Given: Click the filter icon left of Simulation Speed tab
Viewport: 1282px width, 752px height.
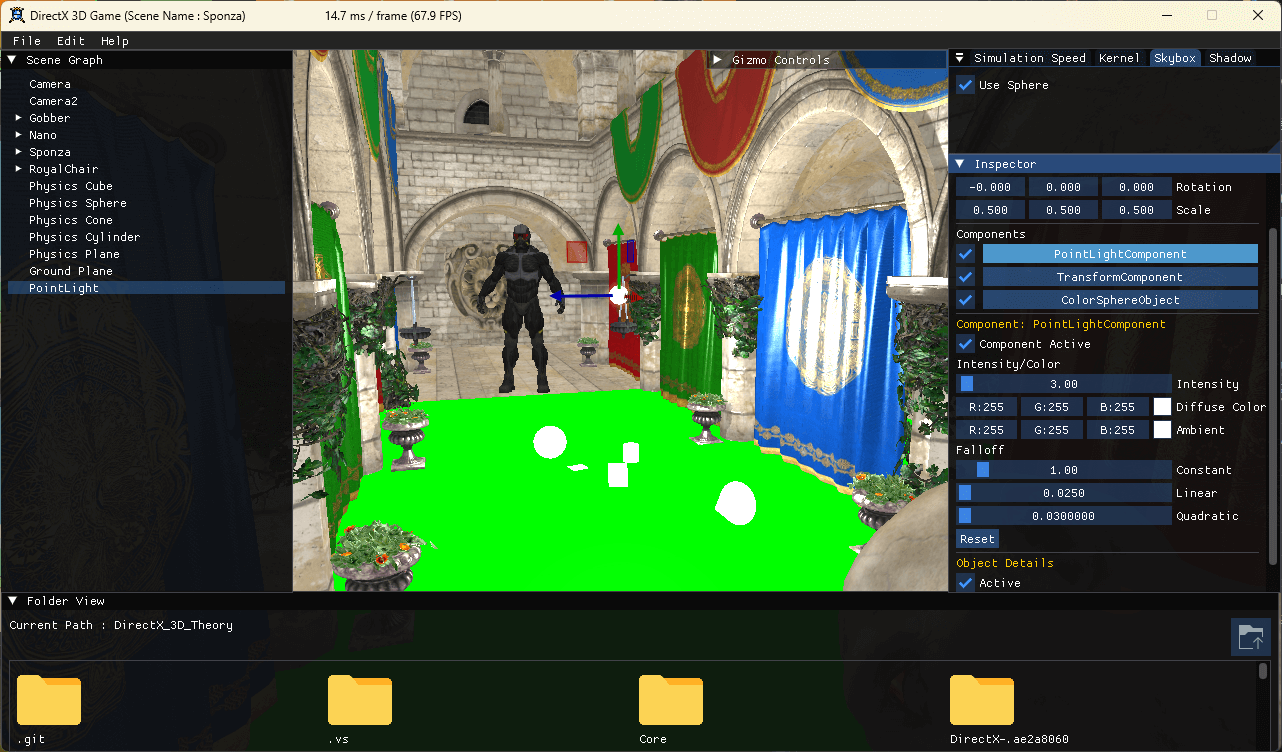Looking at the screenshot, I should tap(961, 57).
